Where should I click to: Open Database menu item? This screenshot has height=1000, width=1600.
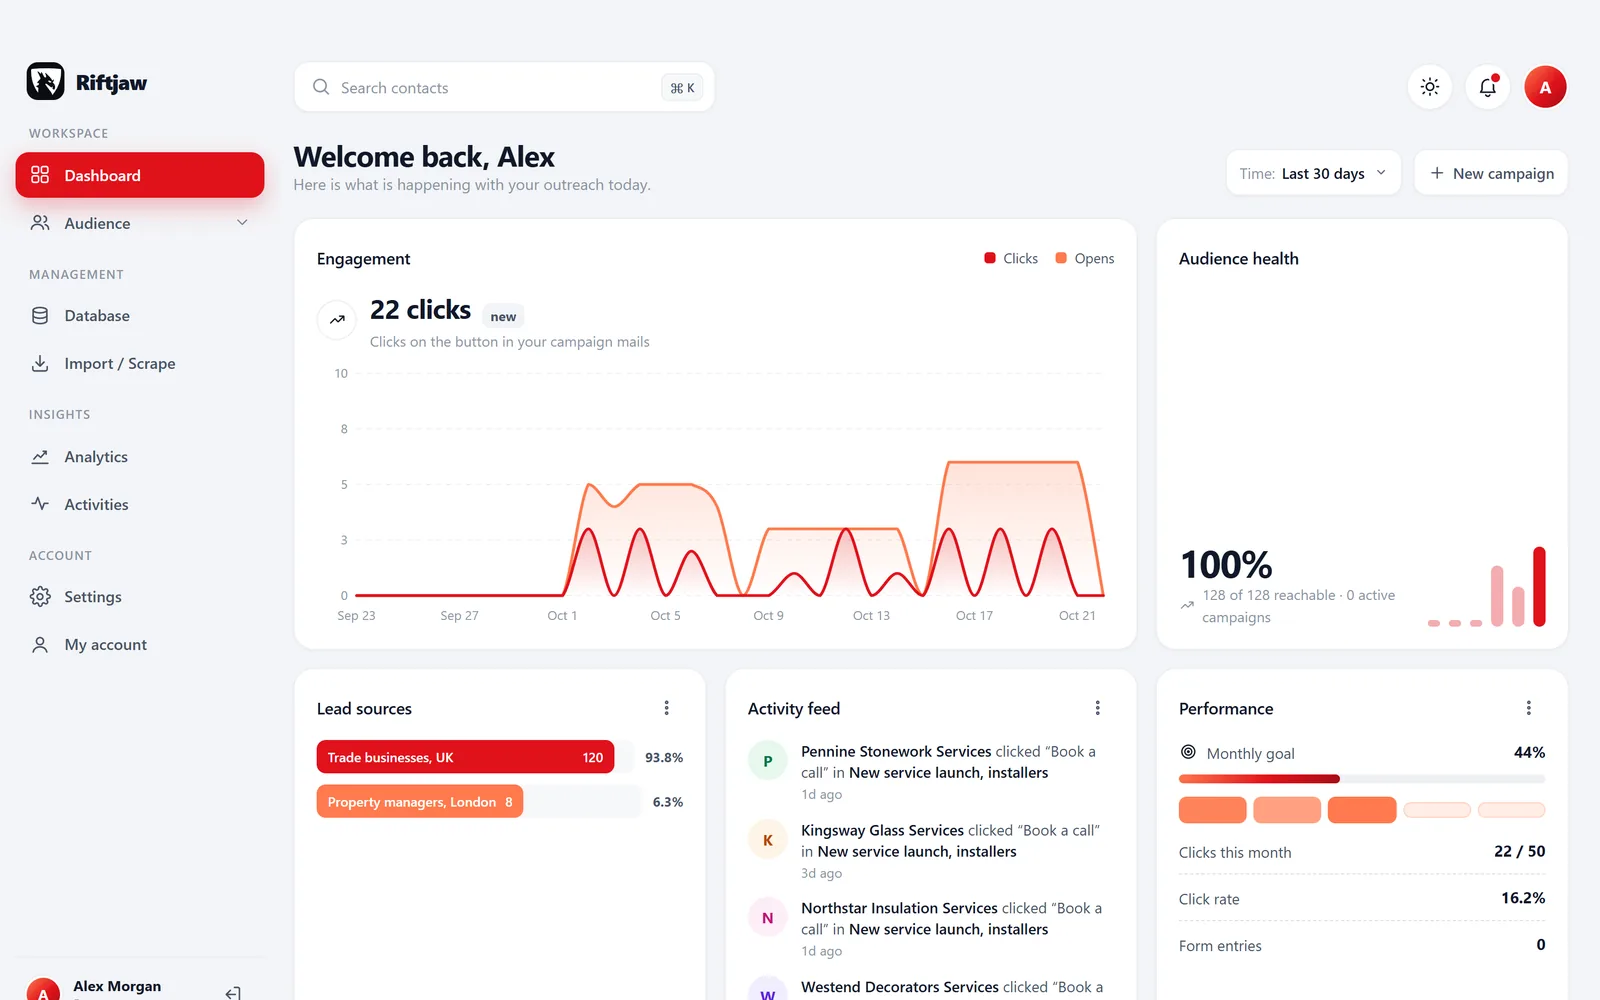pos(140,316)
